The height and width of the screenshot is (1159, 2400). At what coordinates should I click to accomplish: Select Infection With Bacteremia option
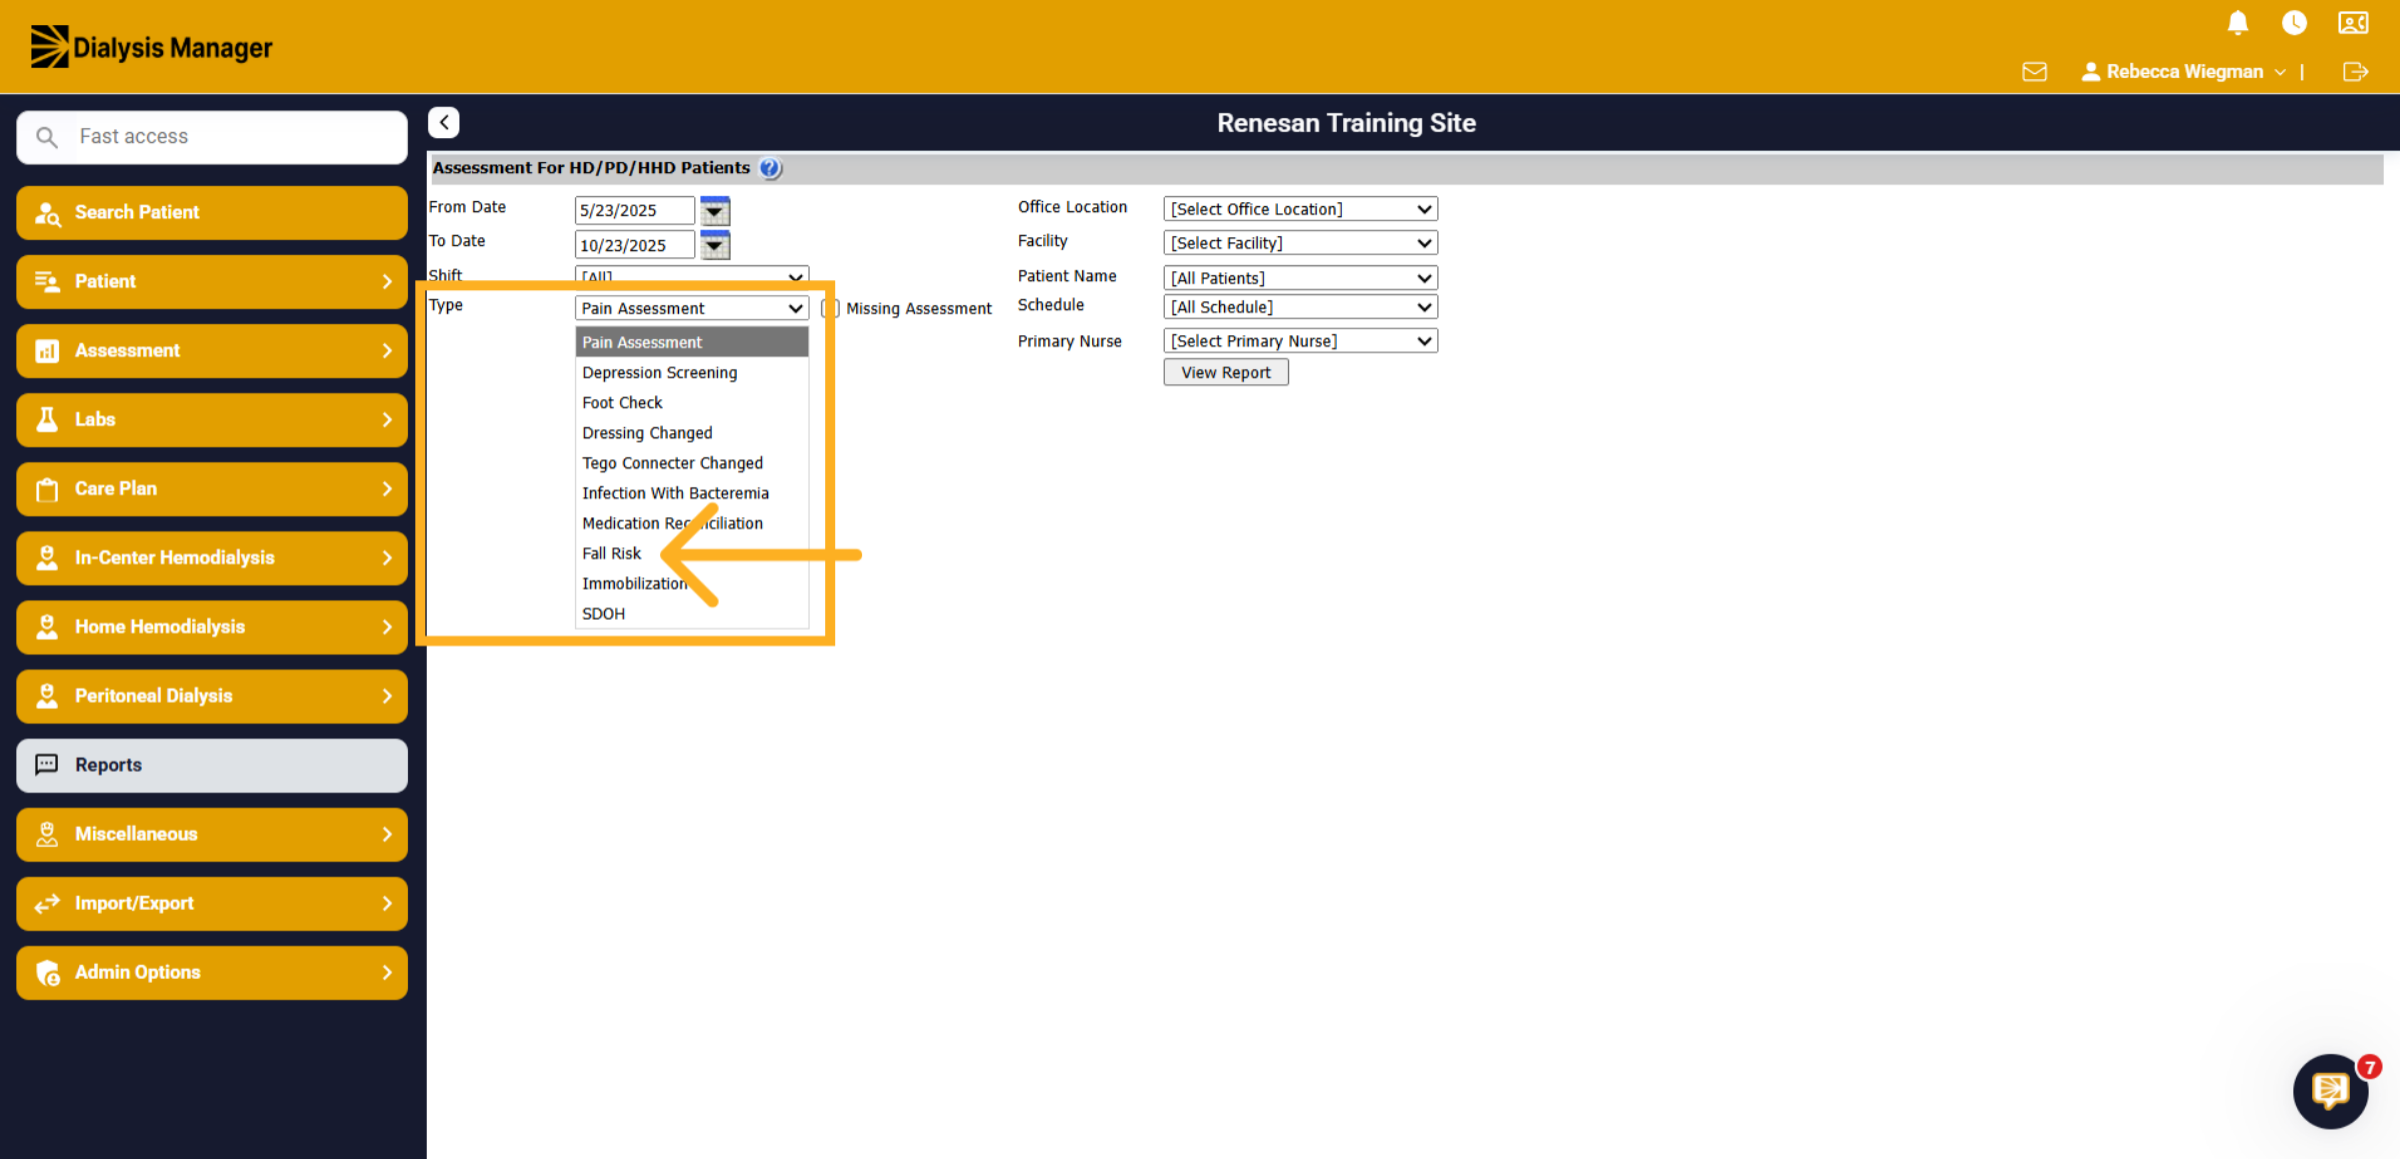click(691, 493)
